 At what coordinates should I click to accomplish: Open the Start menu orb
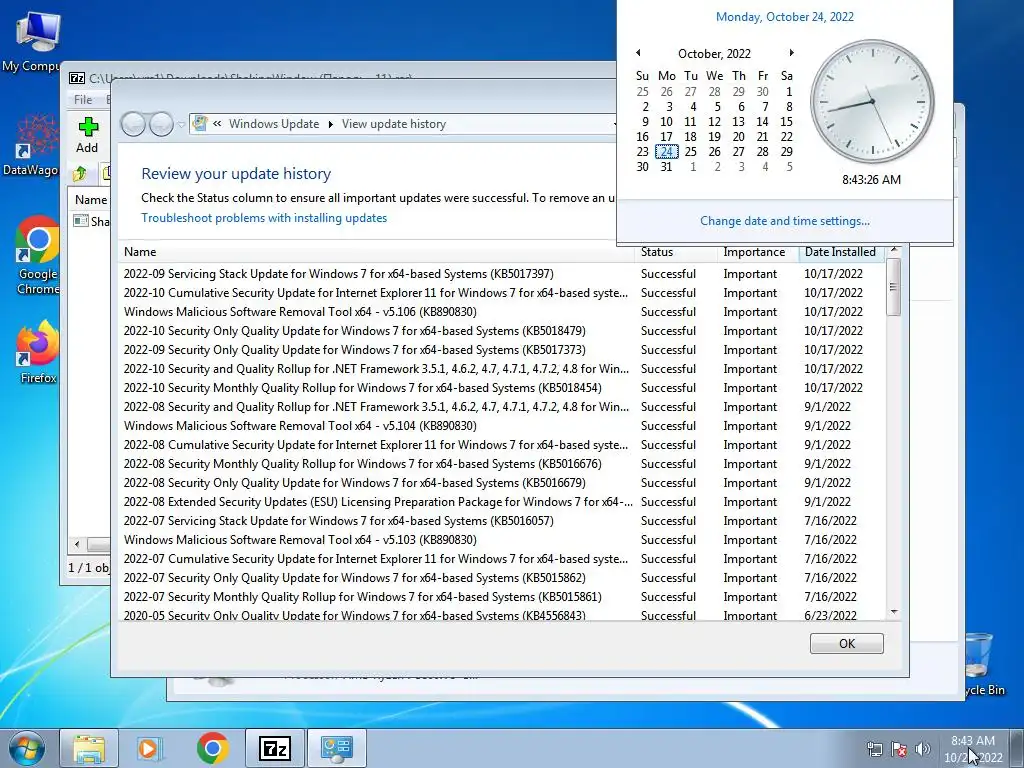click(x=27, y=748)
